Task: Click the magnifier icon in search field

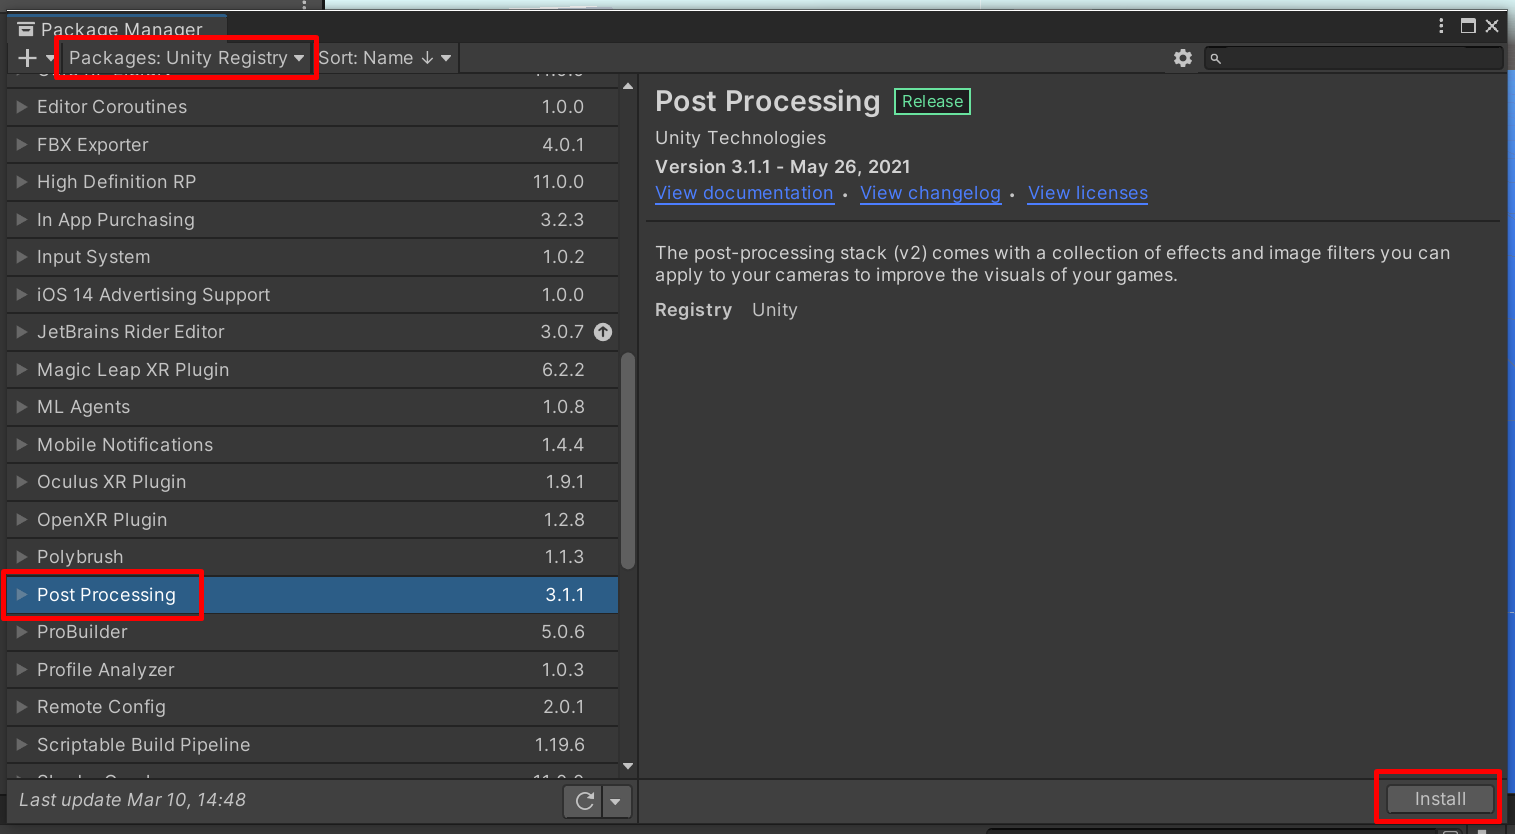Action: coord(1216,59)
